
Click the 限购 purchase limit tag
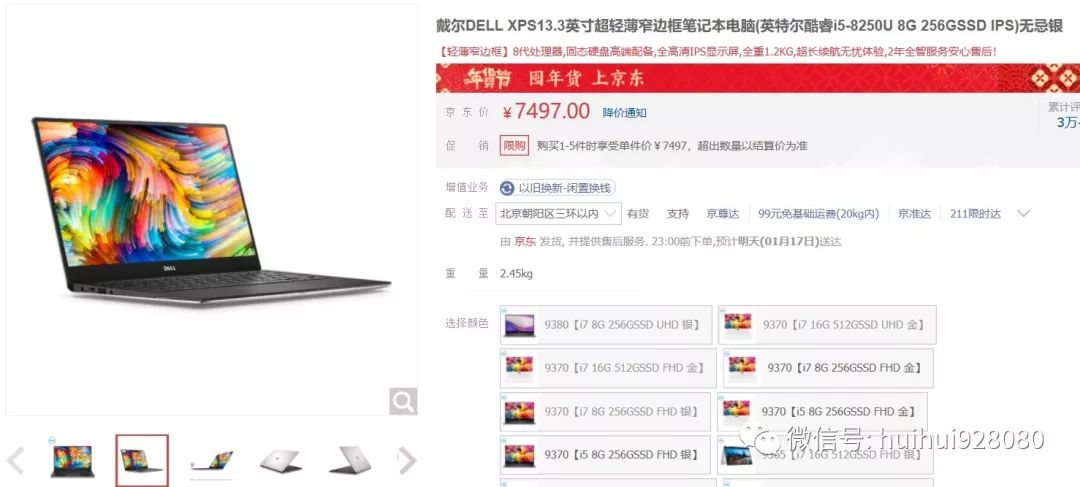pyautogui.click(x=514, y=145)
